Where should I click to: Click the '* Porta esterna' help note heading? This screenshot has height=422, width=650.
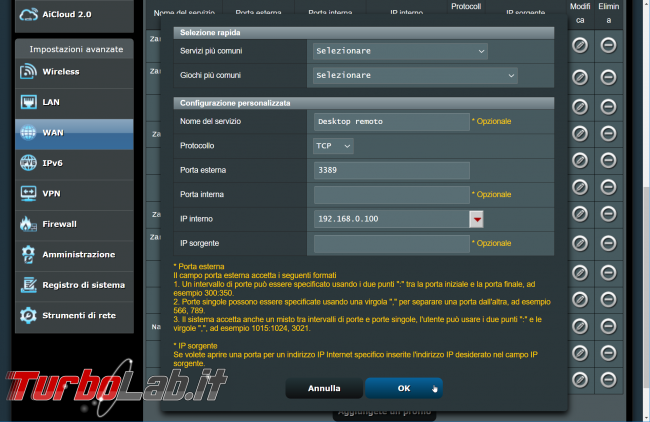pos(199,267)
